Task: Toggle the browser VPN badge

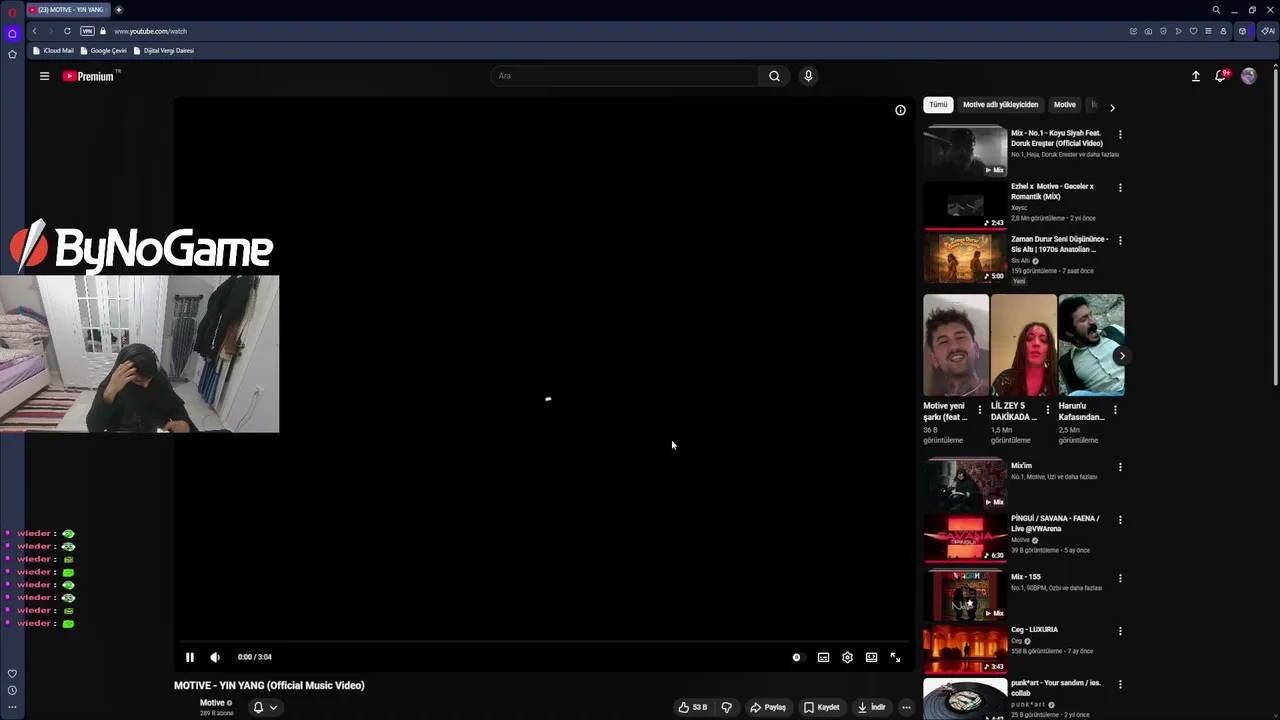Action: click(x=87, y=31)
